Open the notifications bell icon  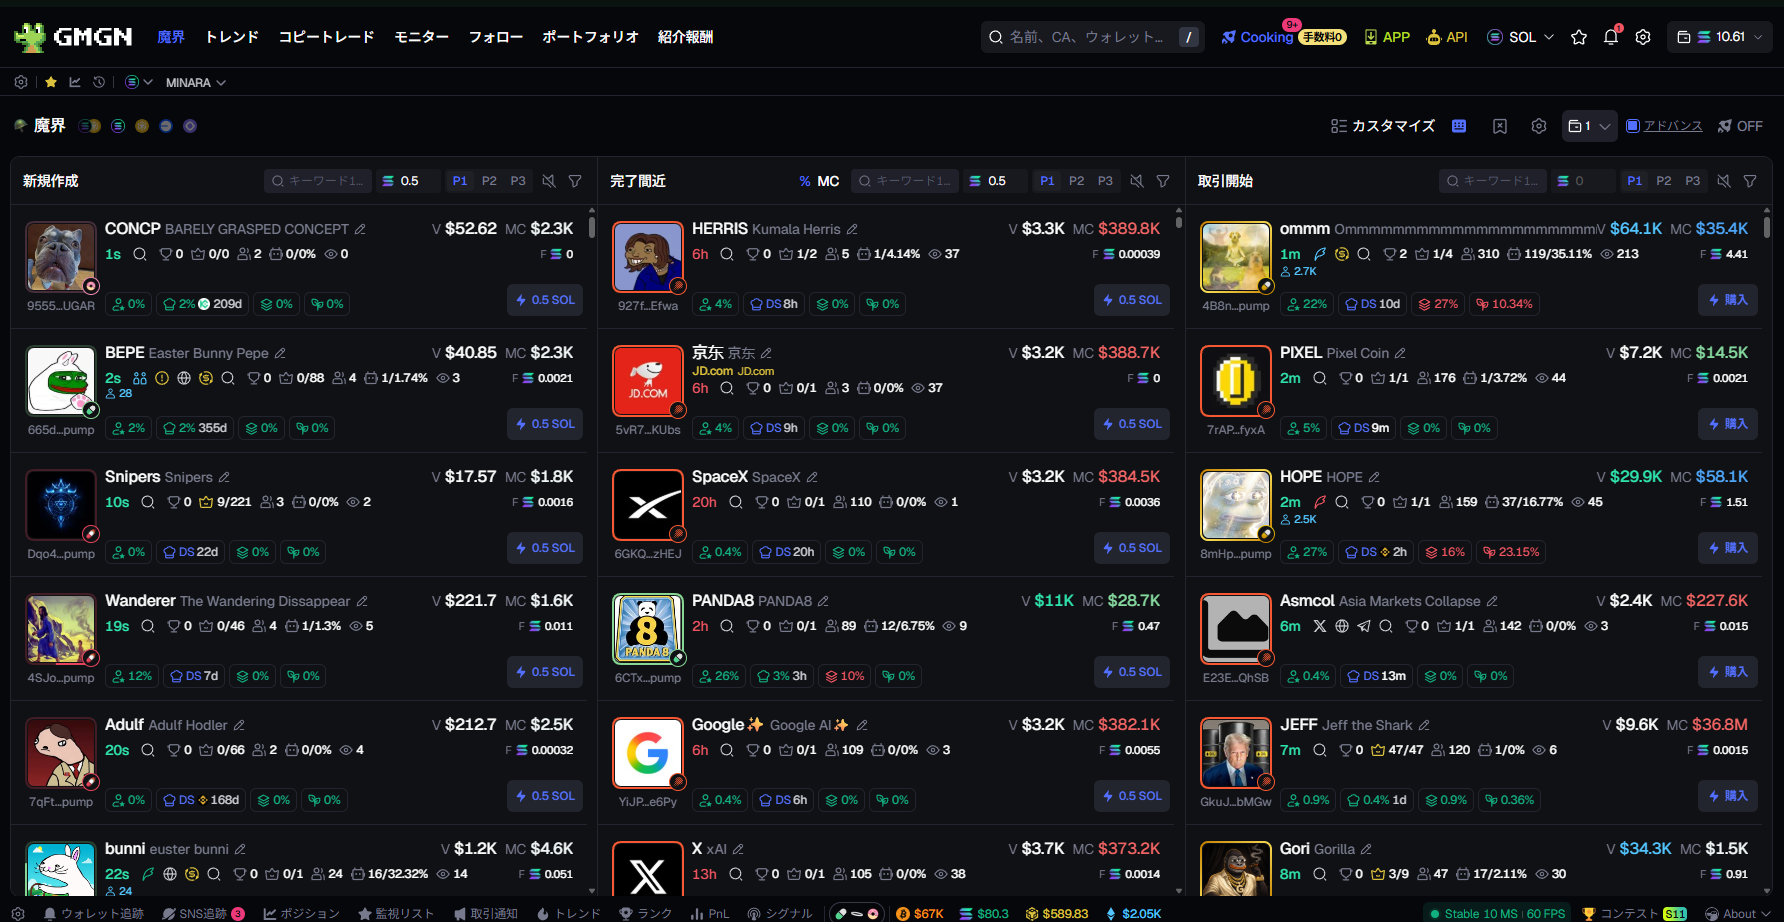pyautogui.click(x=1611, y=37)
